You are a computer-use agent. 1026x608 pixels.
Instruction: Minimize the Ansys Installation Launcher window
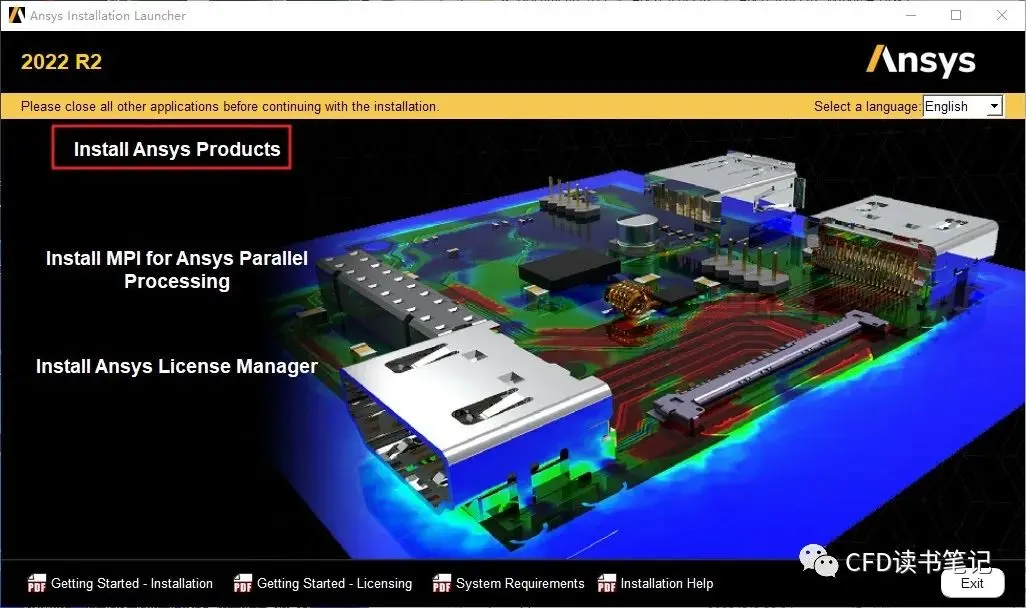click(x=911, y=15)
